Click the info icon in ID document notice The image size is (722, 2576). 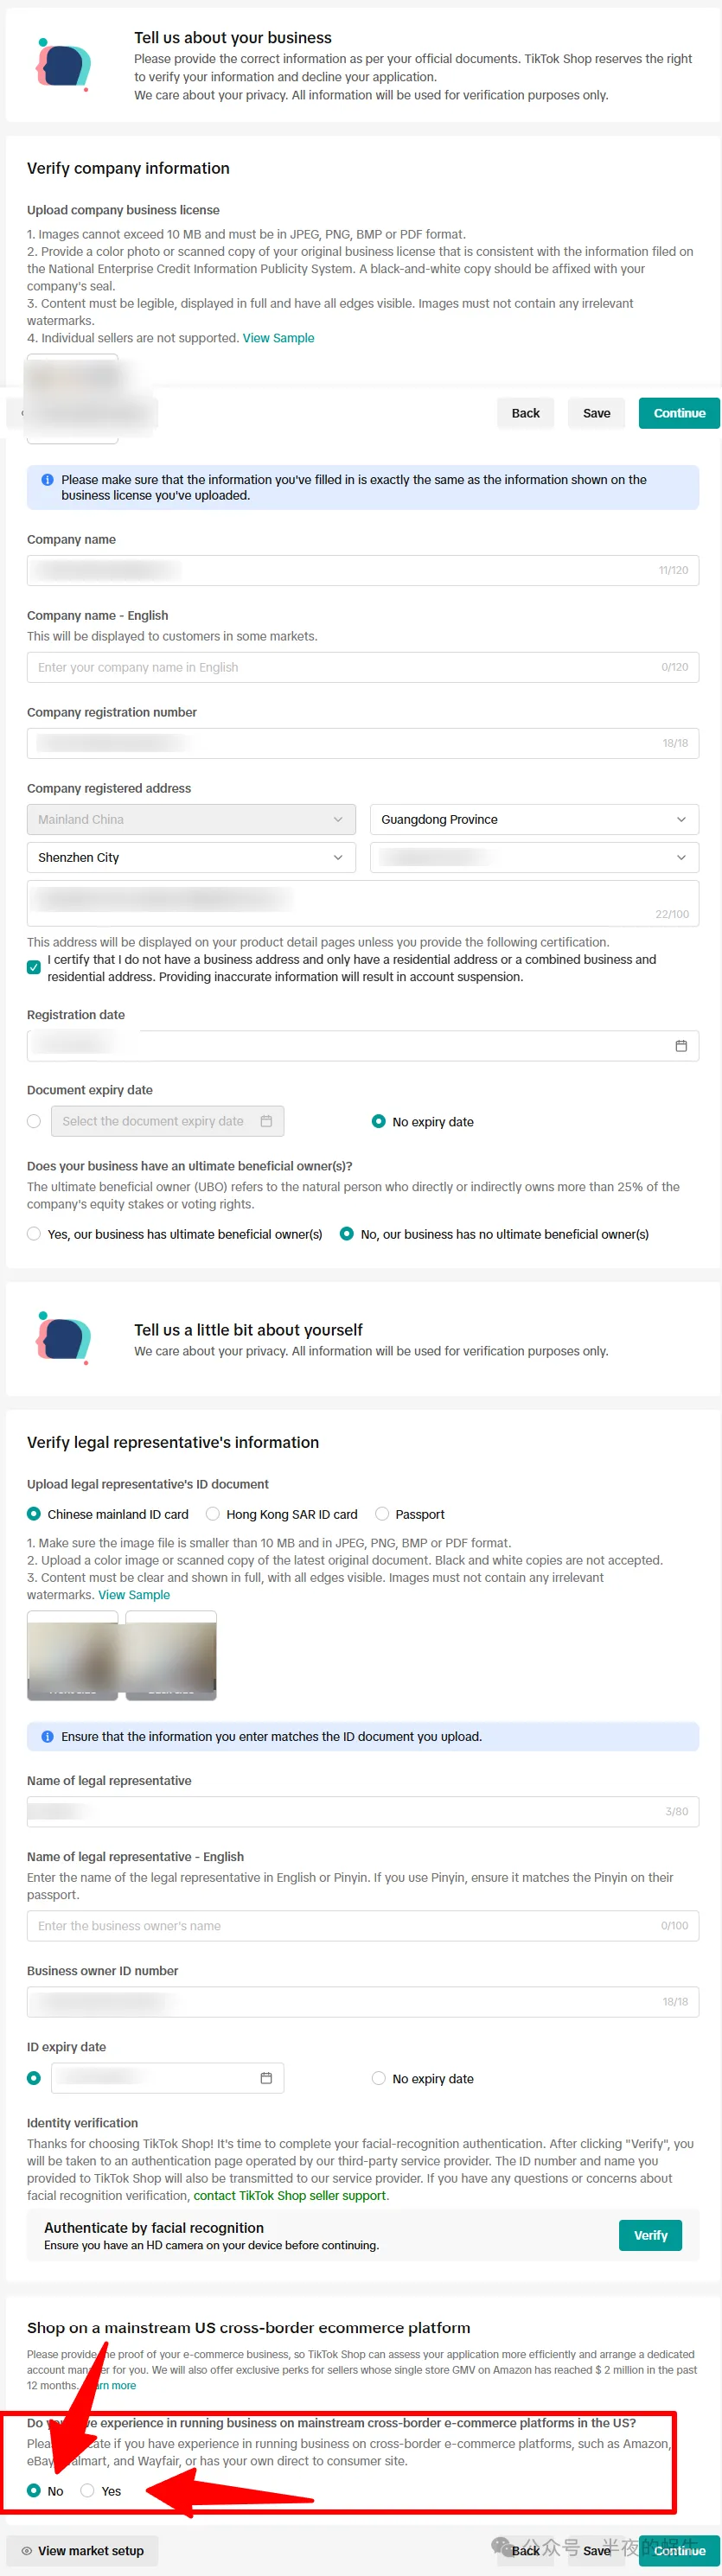(x=47, y=1737)
